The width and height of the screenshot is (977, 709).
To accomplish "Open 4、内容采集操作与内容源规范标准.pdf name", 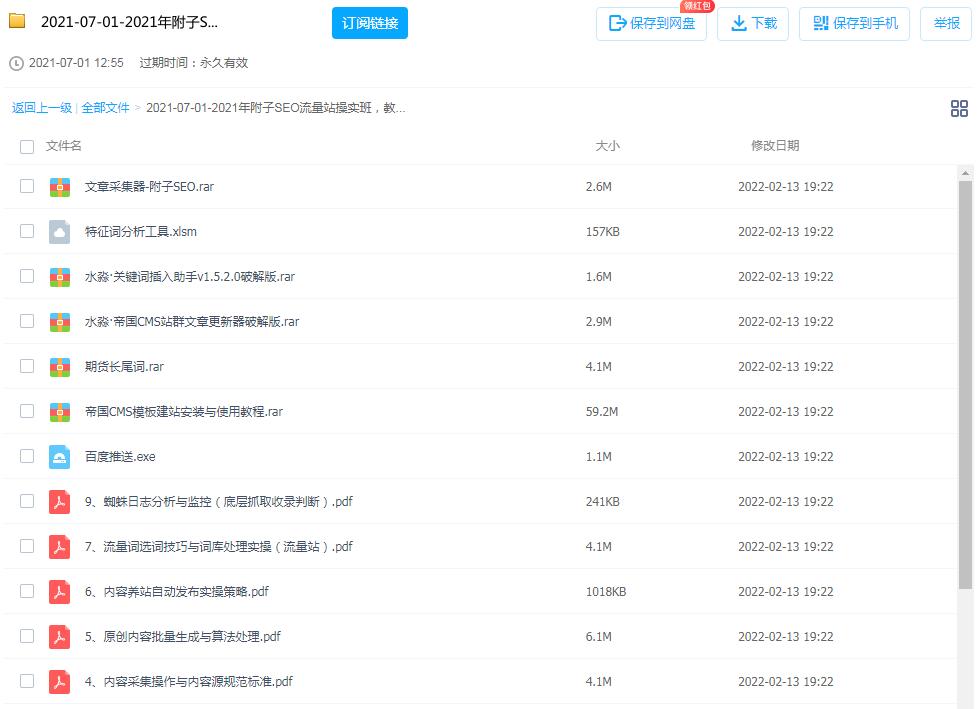I will (189, 682).
